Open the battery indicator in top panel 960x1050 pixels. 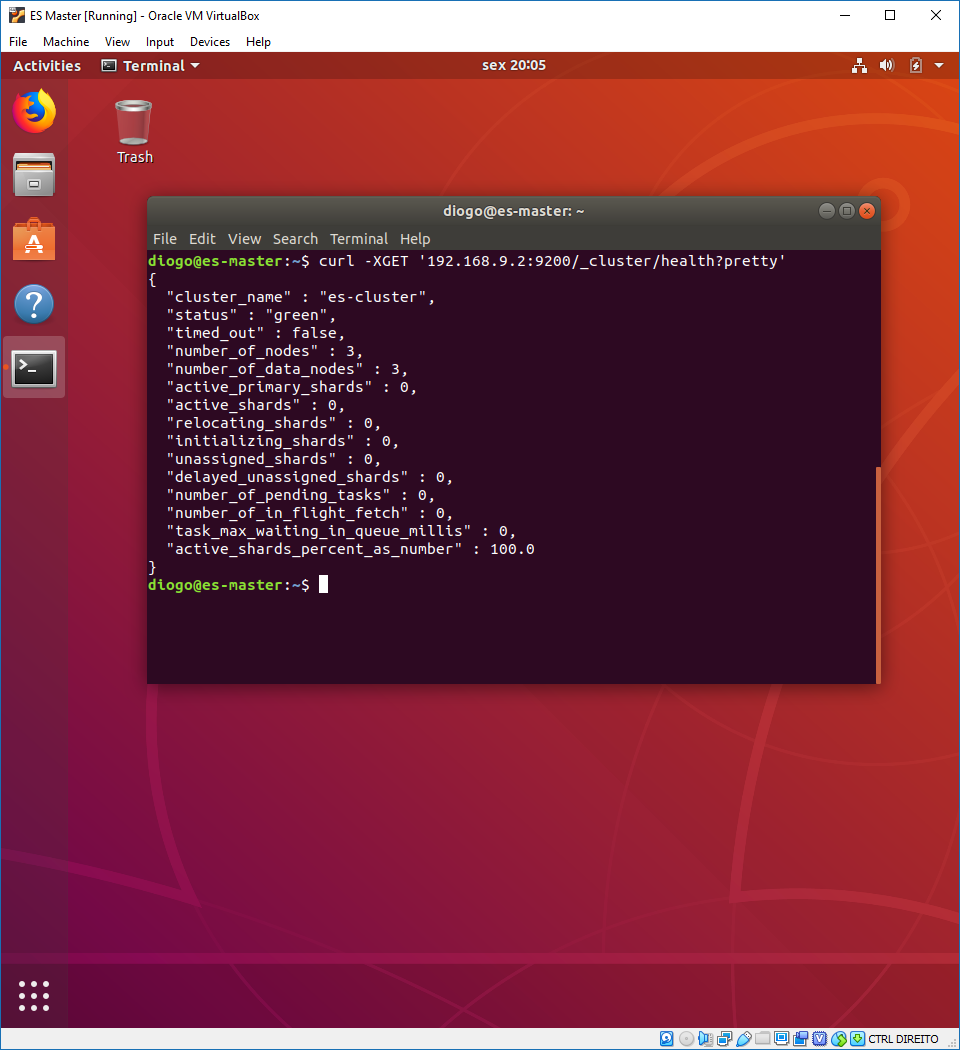click(916, 66)
